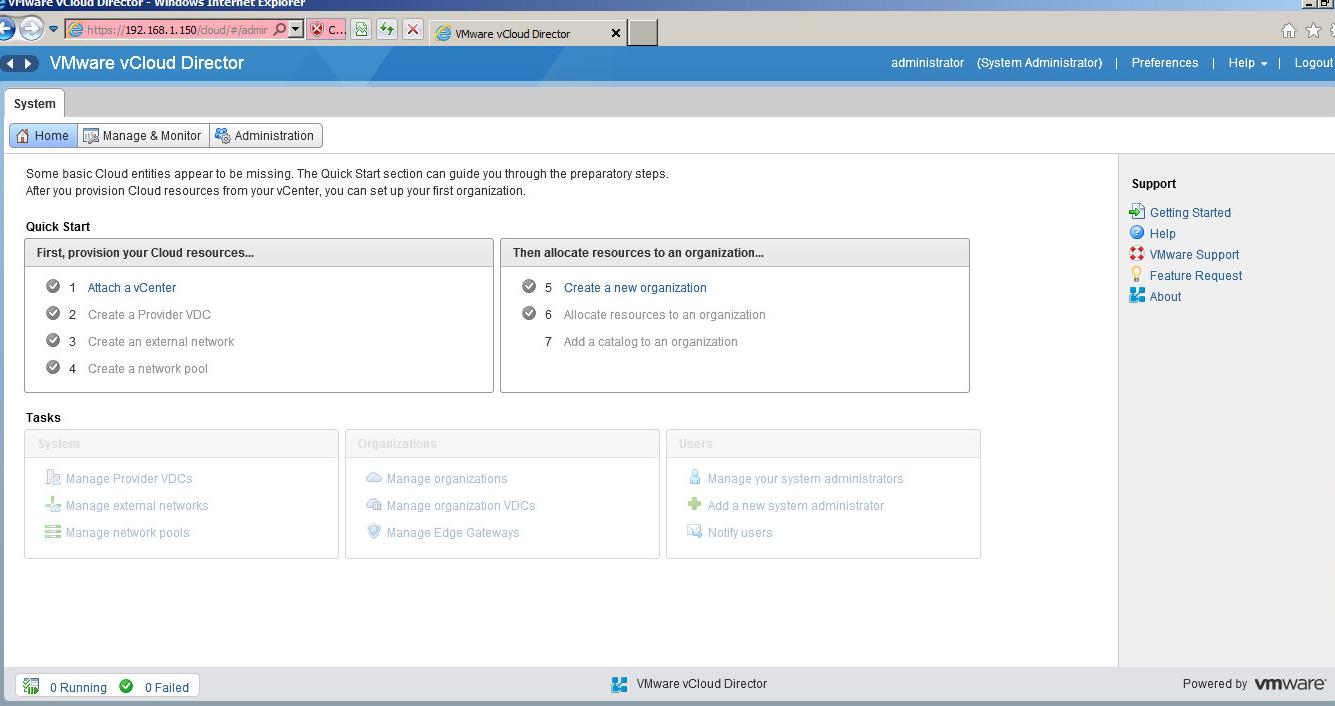Click the checkmark beside Create a network pool
This screenshot has height=706, width=1335.
[53, 367]
